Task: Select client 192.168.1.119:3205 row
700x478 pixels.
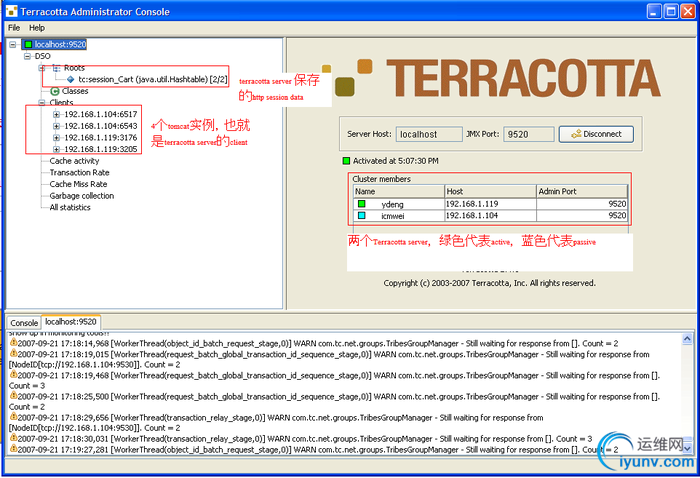Action: tap(100, 149)
